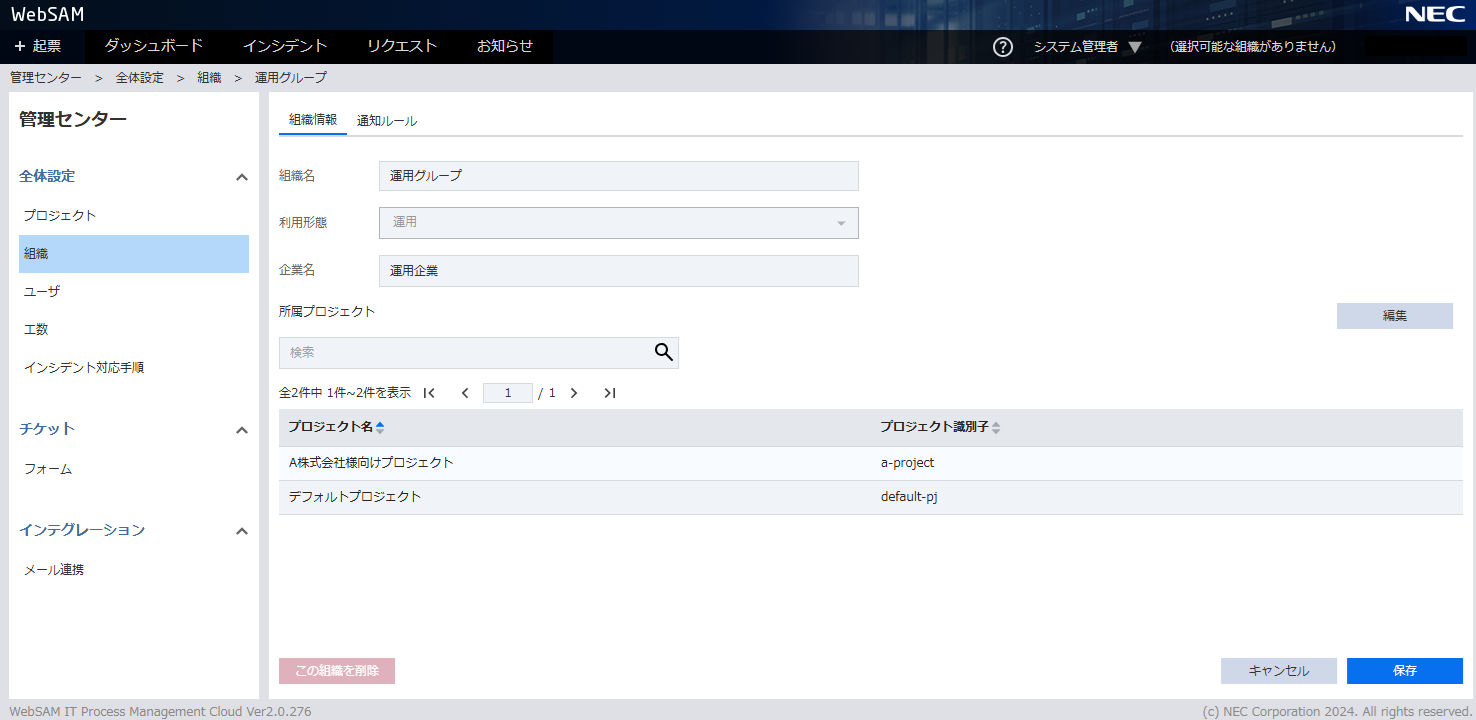
Task: Jump to last page of results
Action: click(x=609, y=393)
